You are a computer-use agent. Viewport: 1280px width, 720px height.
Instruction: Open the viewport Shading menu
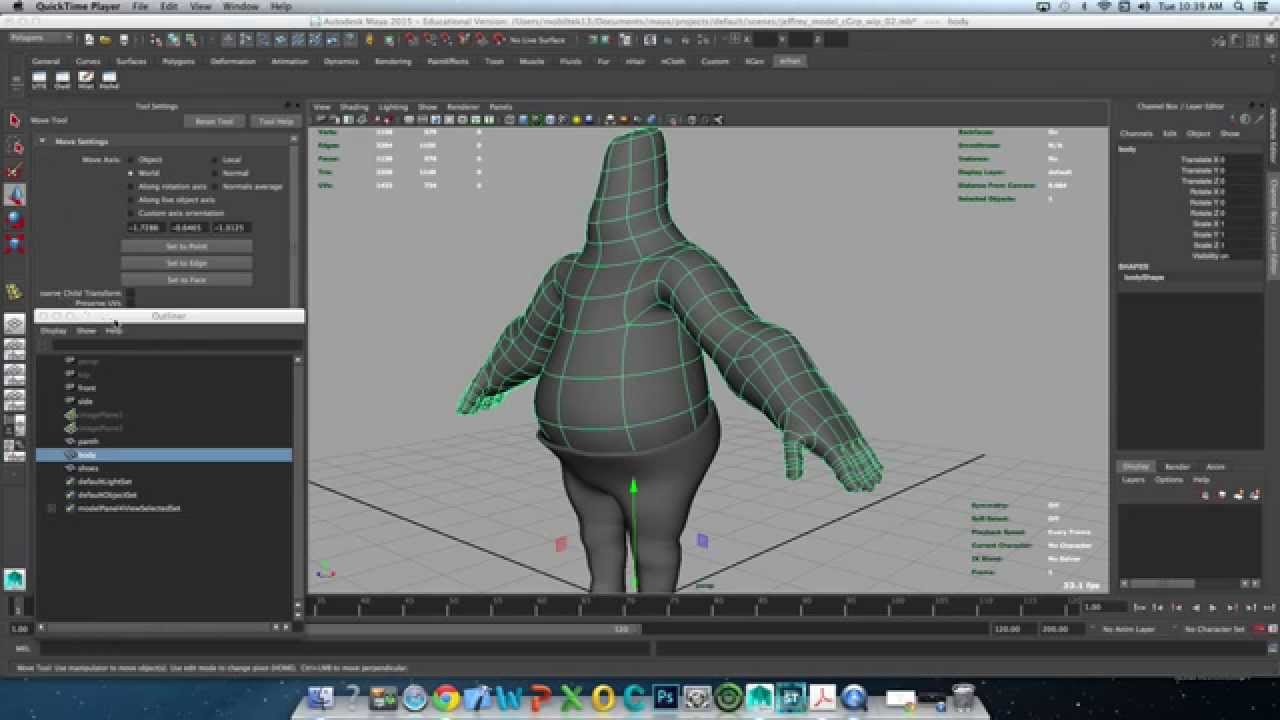click(x=354, y=107)
